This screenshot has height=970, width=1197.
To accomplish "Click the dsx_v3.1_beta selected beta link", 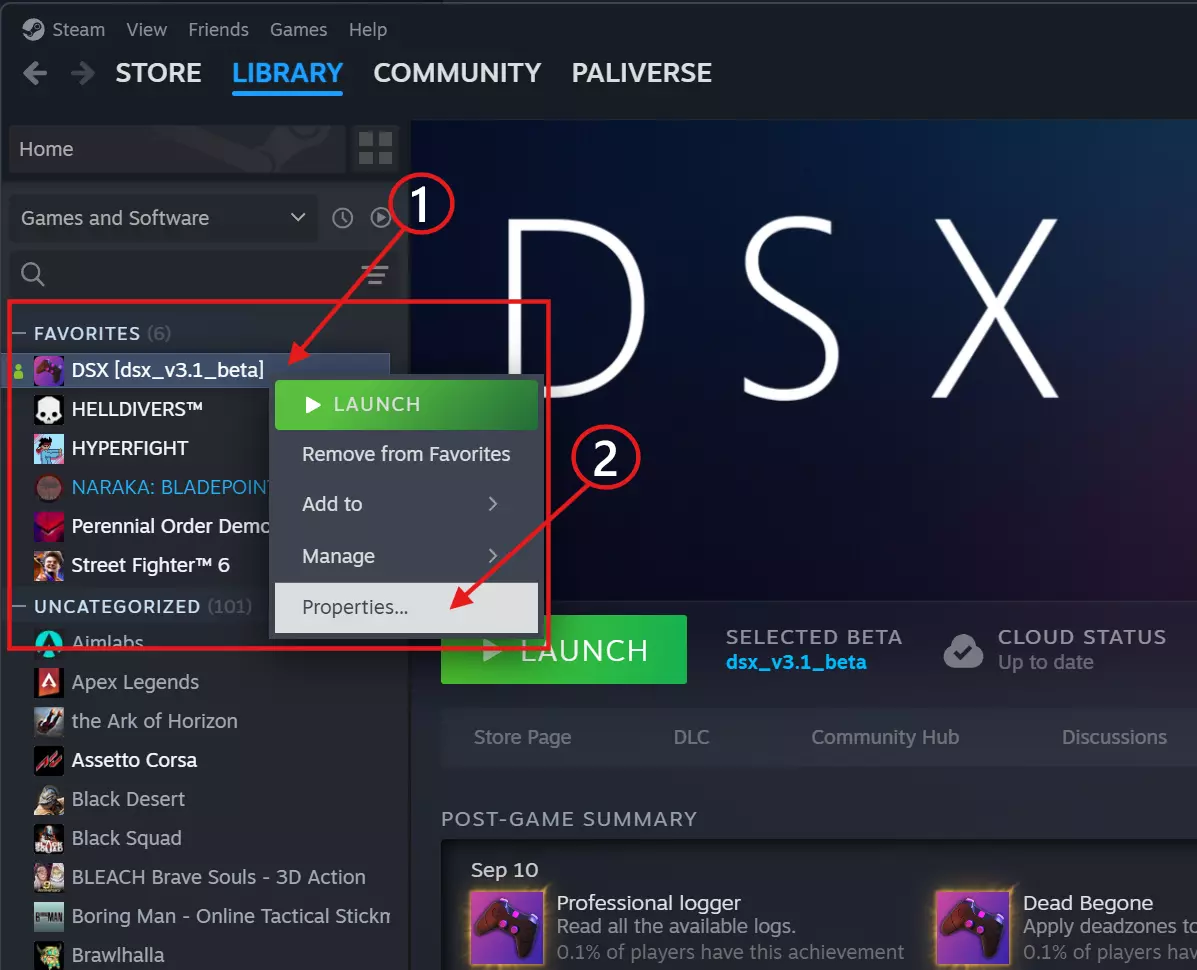I will click(795, 662).
